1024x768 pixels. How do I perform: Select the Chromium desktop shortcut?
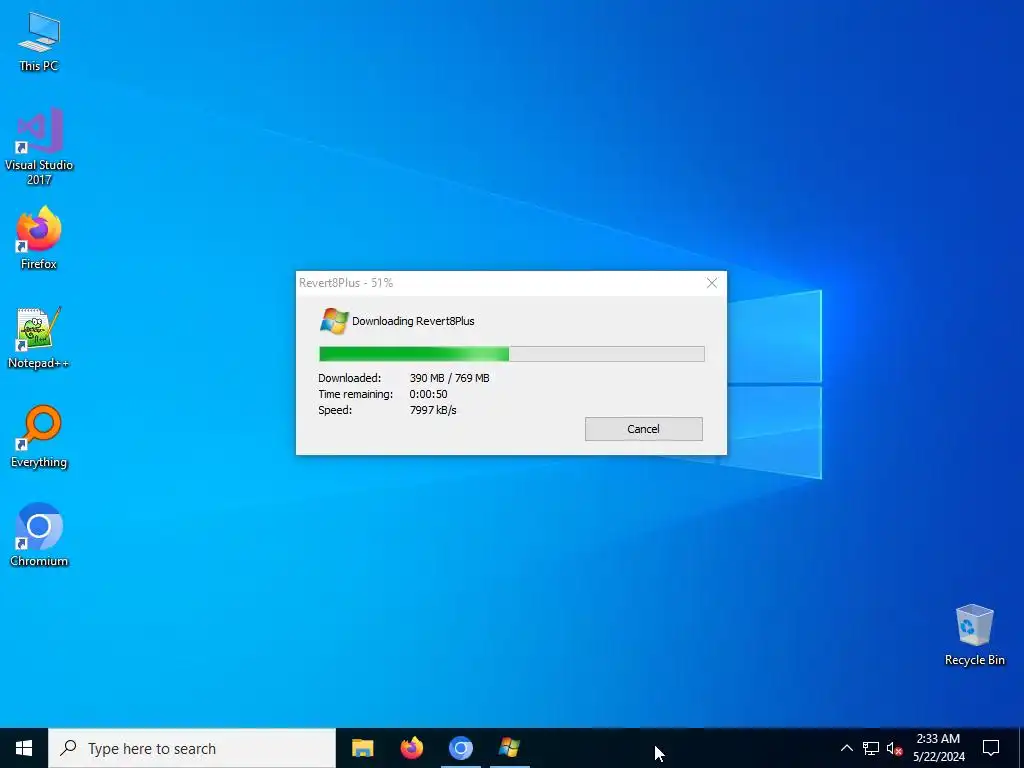[39, 536]
